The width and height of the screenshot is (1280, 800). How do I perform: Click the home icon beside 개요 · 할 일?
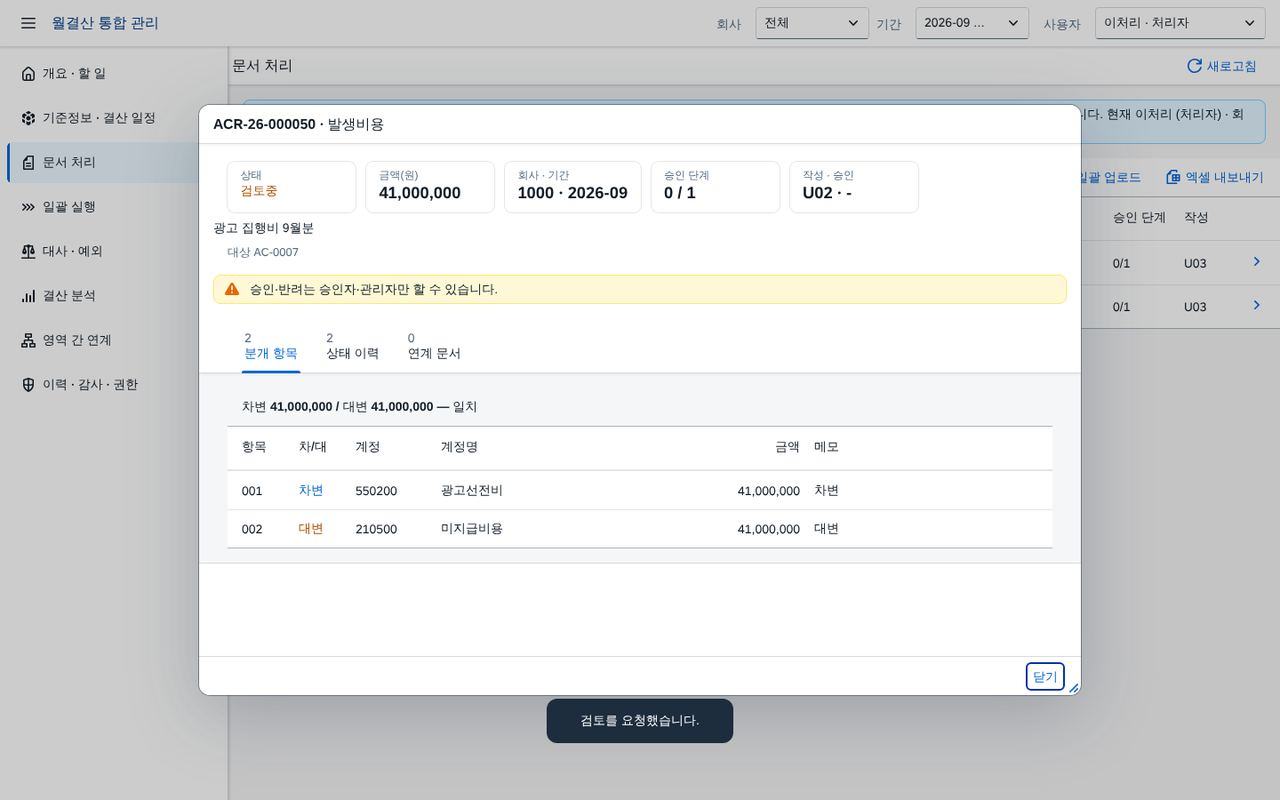28,73
